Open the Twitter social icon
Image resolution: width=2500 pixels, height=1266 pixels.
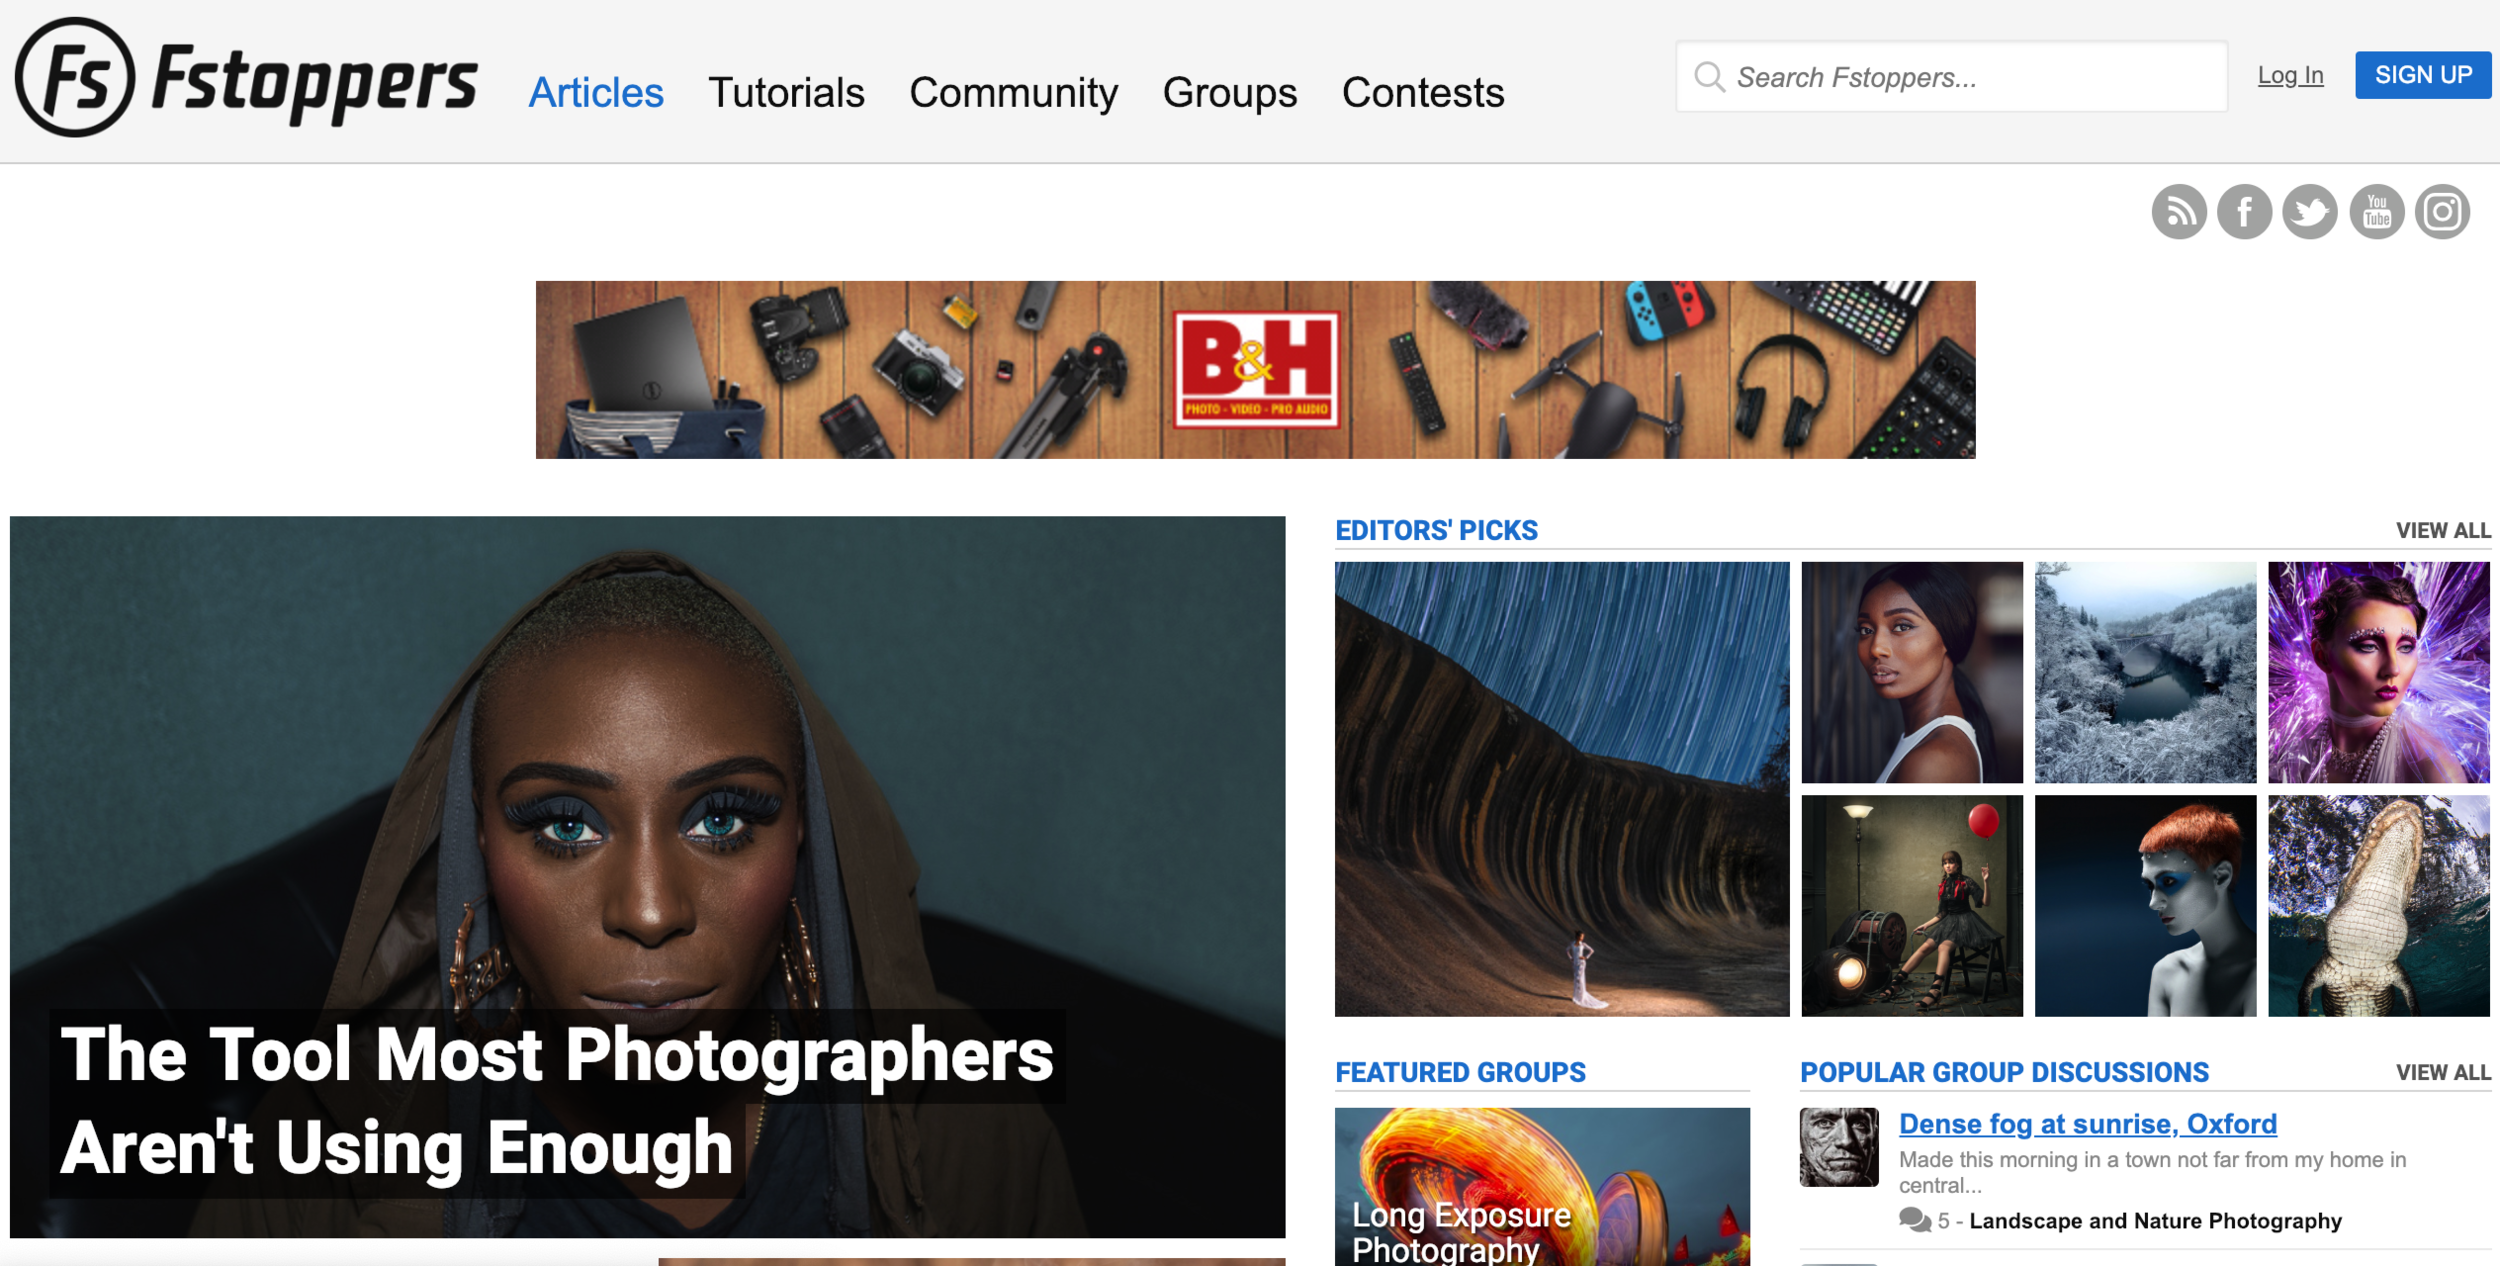(2310, 212)
